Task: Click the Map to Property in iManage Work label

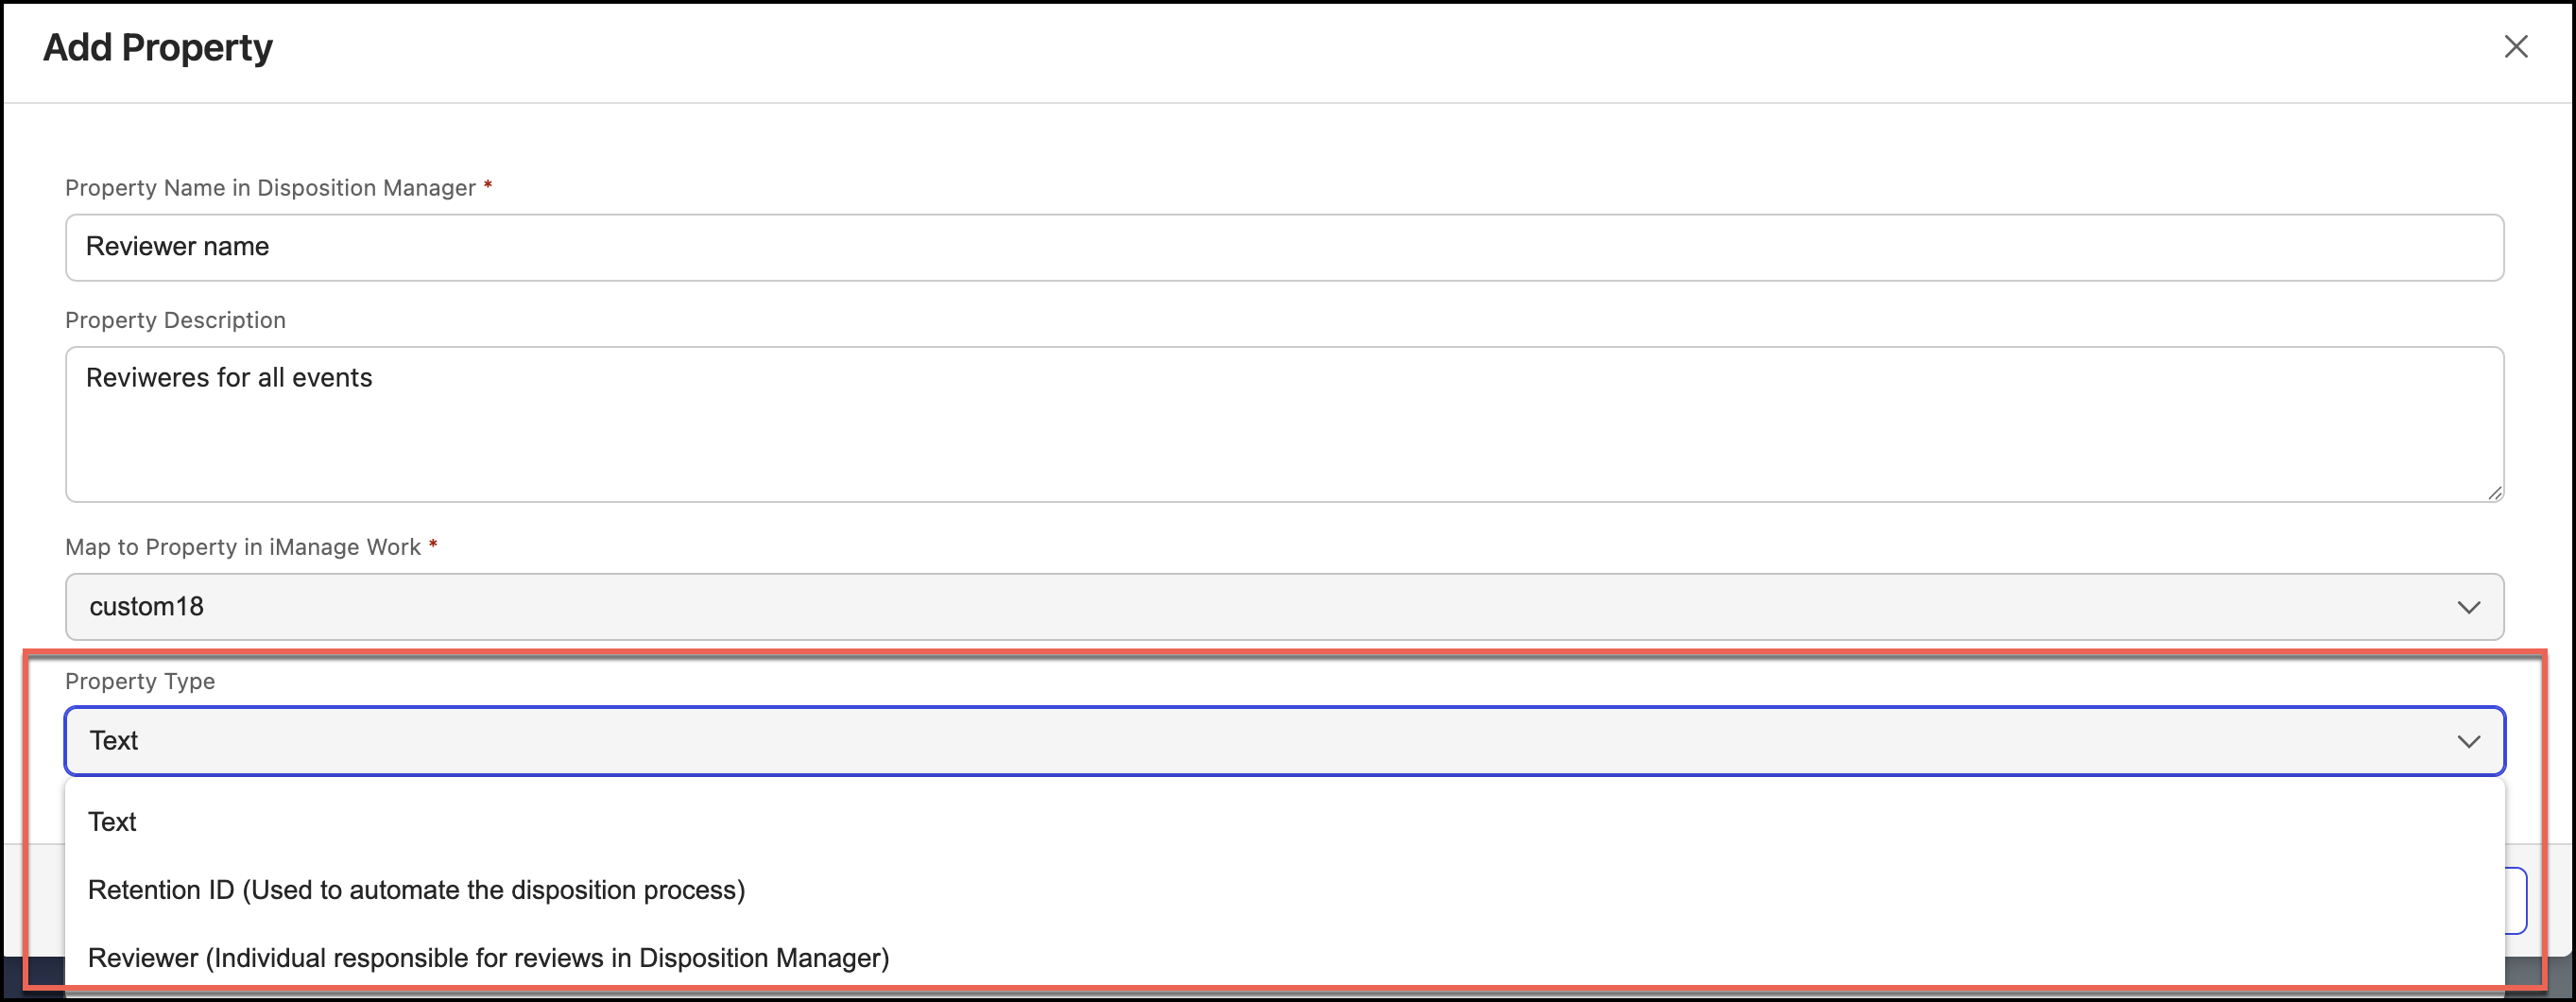Action: 243,547
